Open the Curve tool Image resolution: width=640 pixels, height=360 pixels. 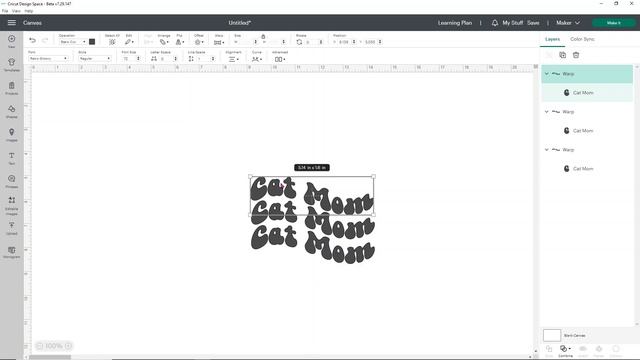256,59
